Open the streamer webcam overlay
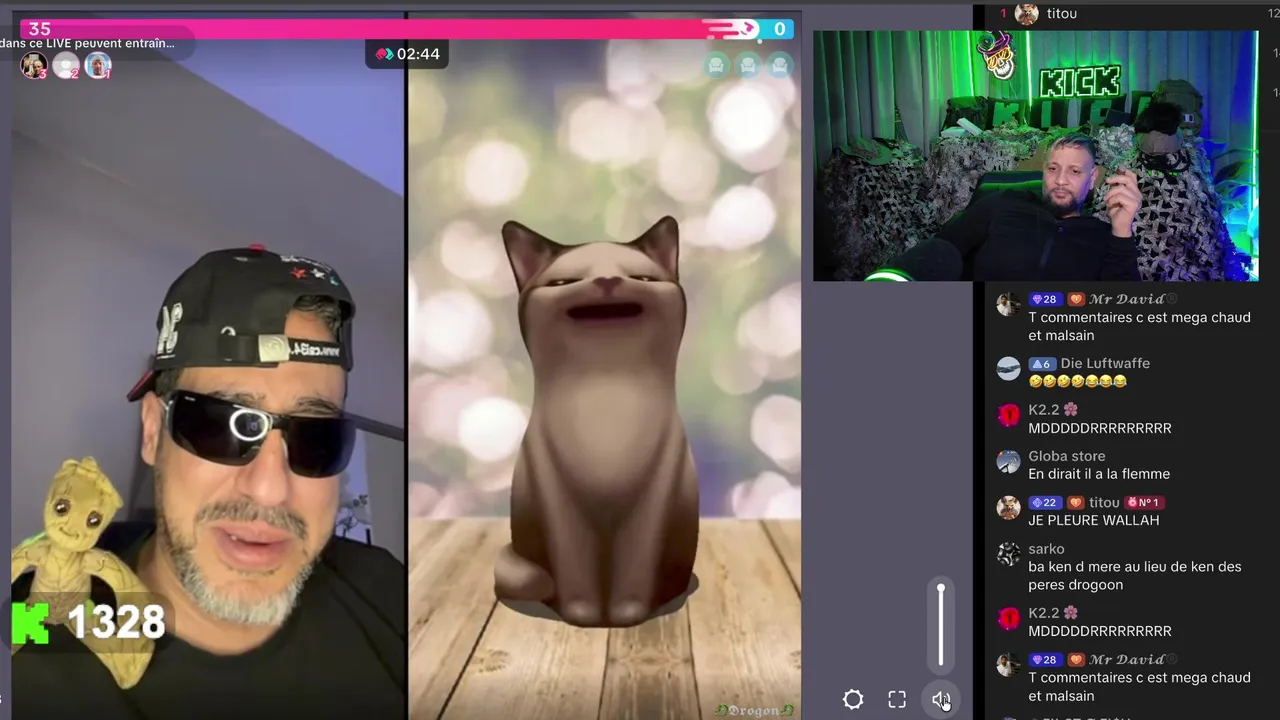This screenshot has height=720, width=1280. point(1035,155)
